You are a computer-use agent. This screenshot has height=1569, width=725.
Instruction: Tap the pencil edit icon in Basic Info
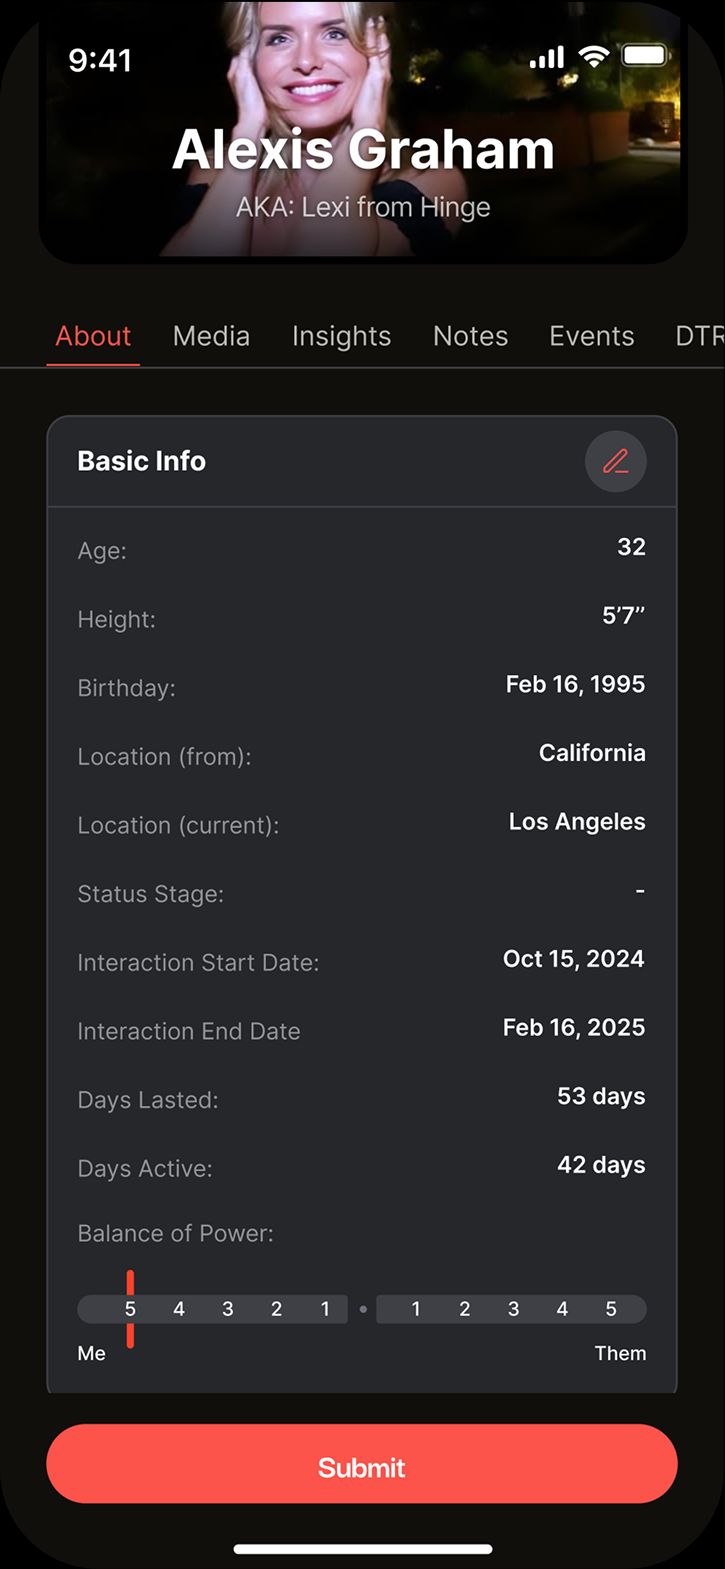click(x=616, y=461)
